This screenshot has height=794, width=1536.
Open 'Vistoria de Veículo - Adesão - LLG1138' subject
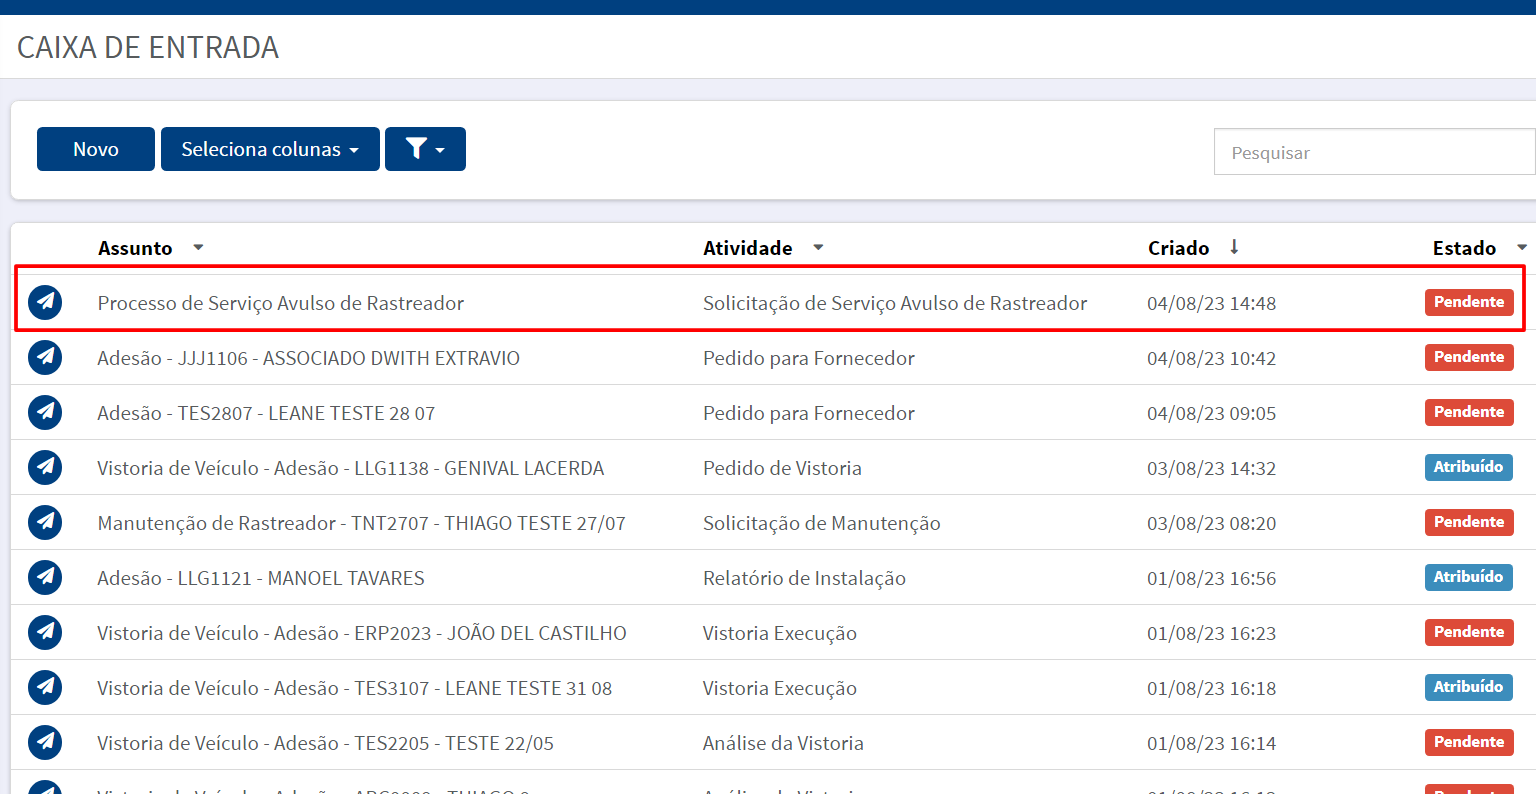(x=351, y=468)
